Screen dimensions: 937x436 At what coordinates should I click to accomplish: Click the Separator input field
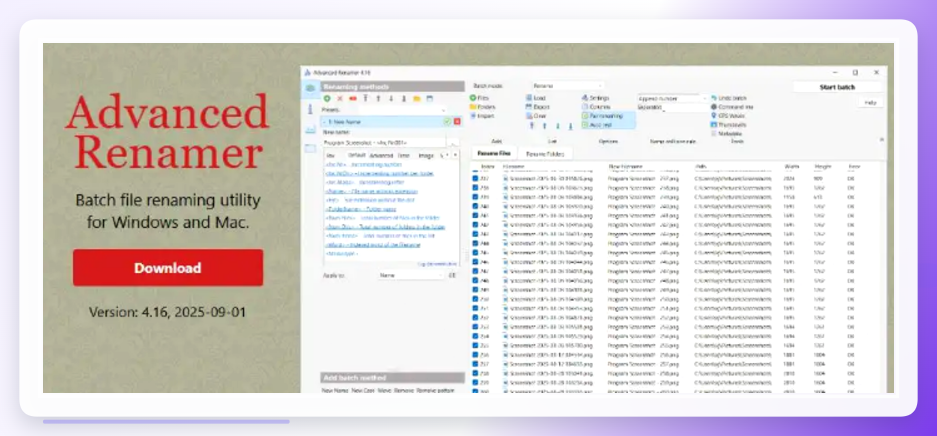[x=685, y=108]
